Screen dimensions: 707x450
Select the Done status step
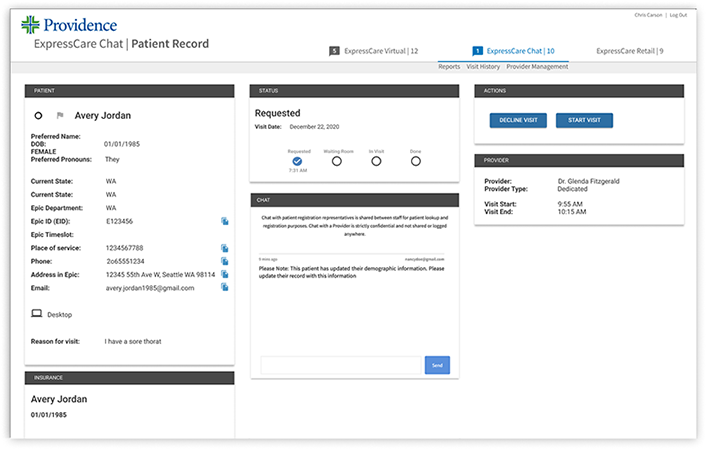[416, 161]
